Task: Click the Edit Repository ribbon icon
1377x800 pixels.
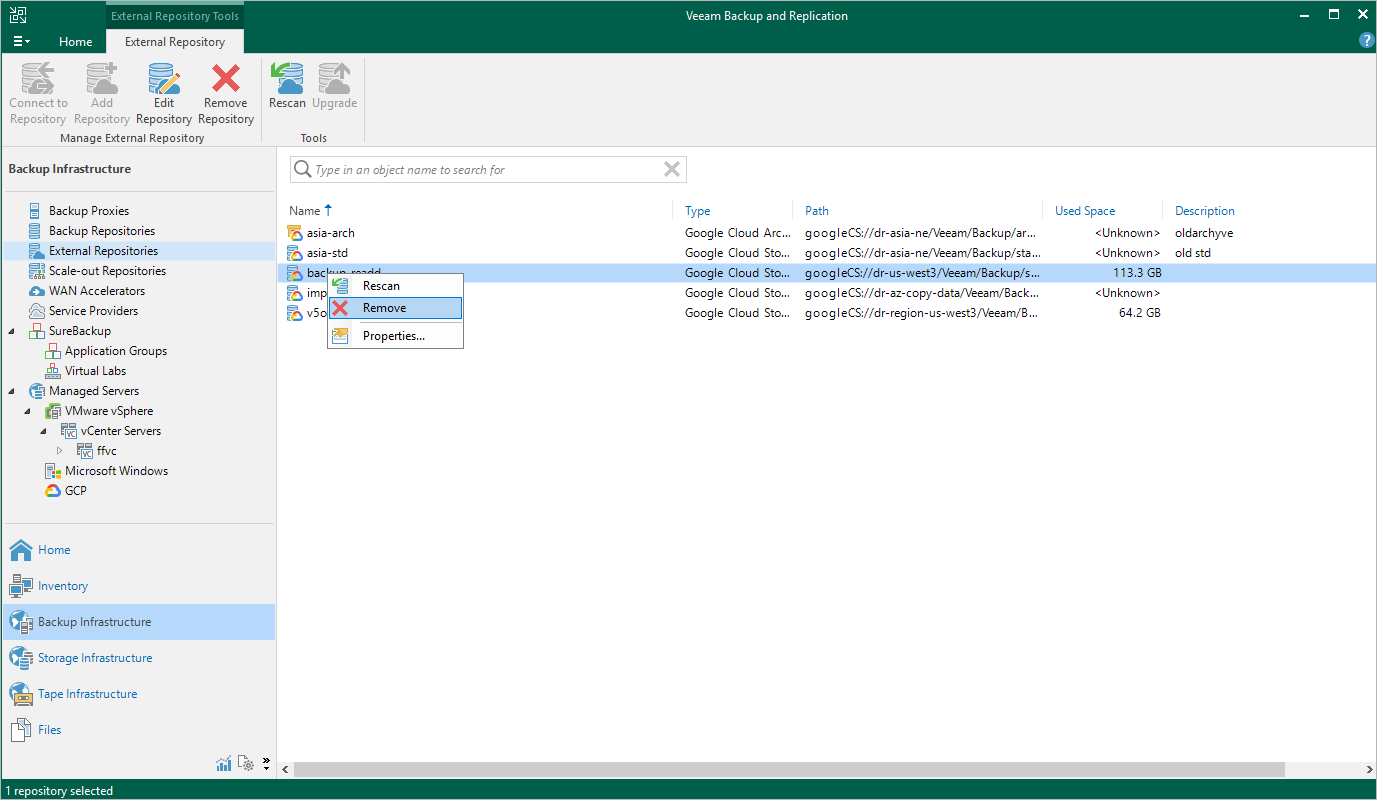Action: pos(164,78)
